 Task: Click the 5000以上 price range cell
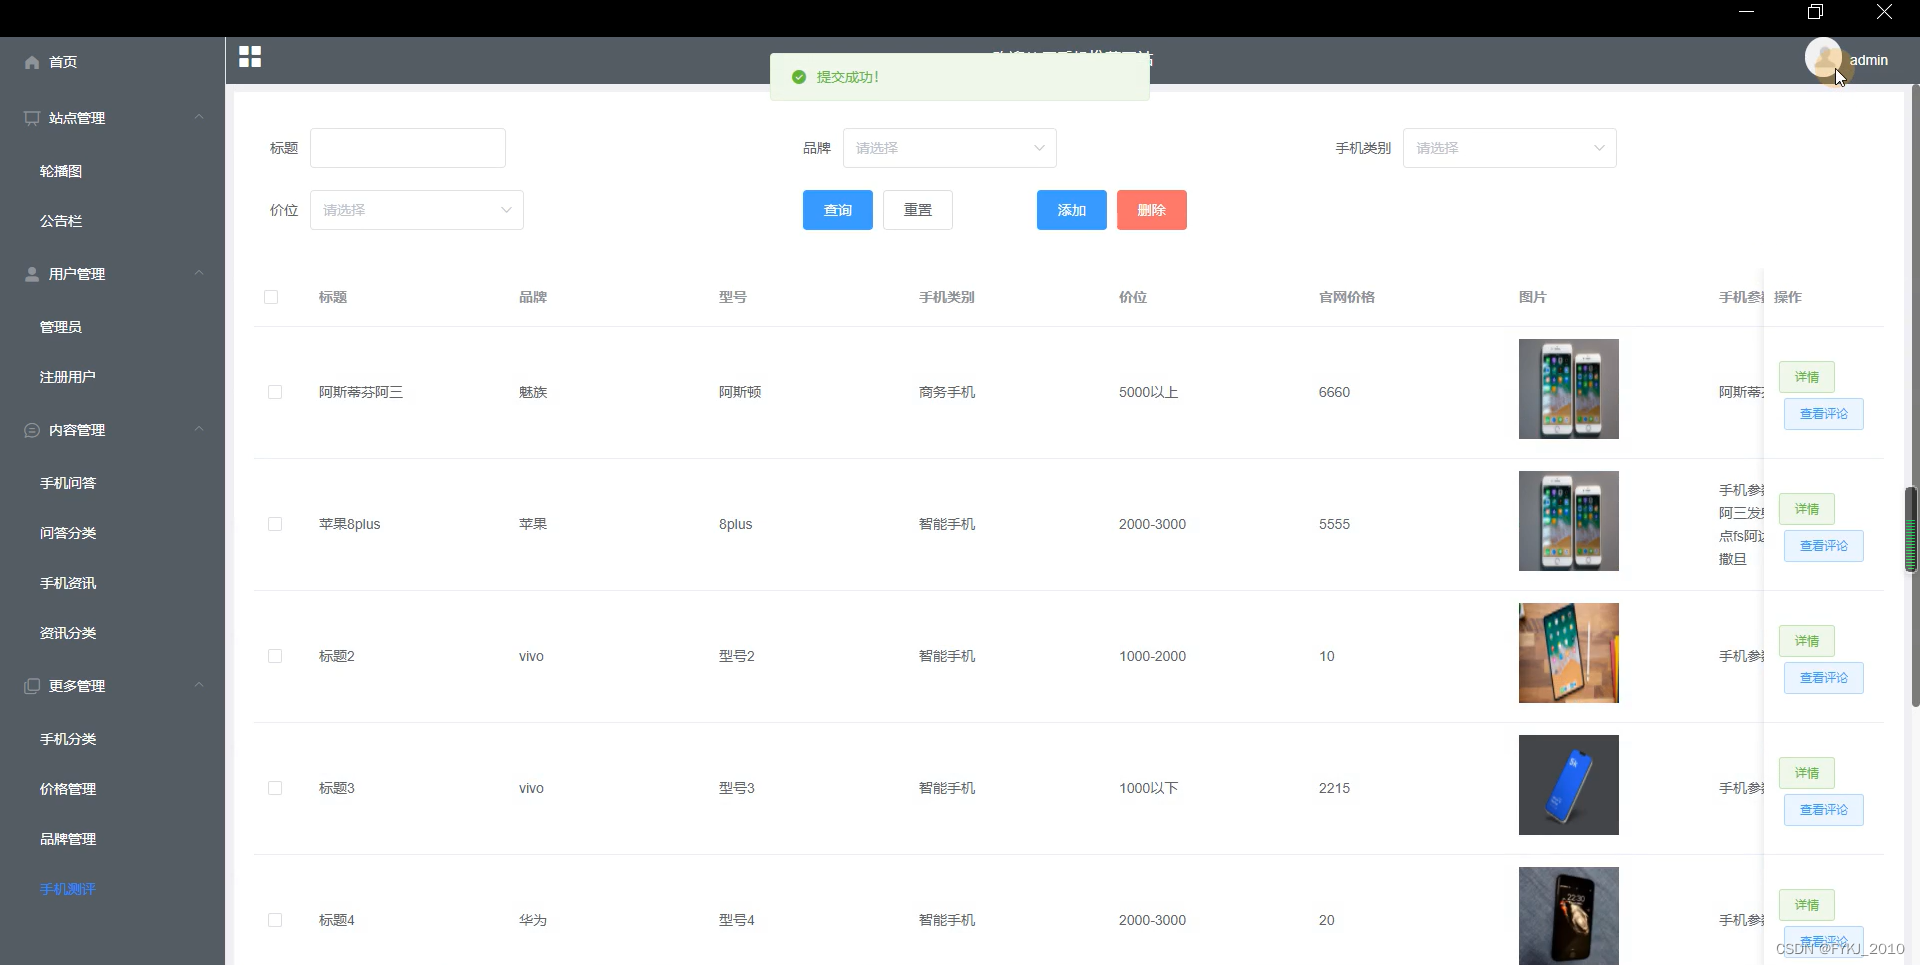(x=1148, y=392)
